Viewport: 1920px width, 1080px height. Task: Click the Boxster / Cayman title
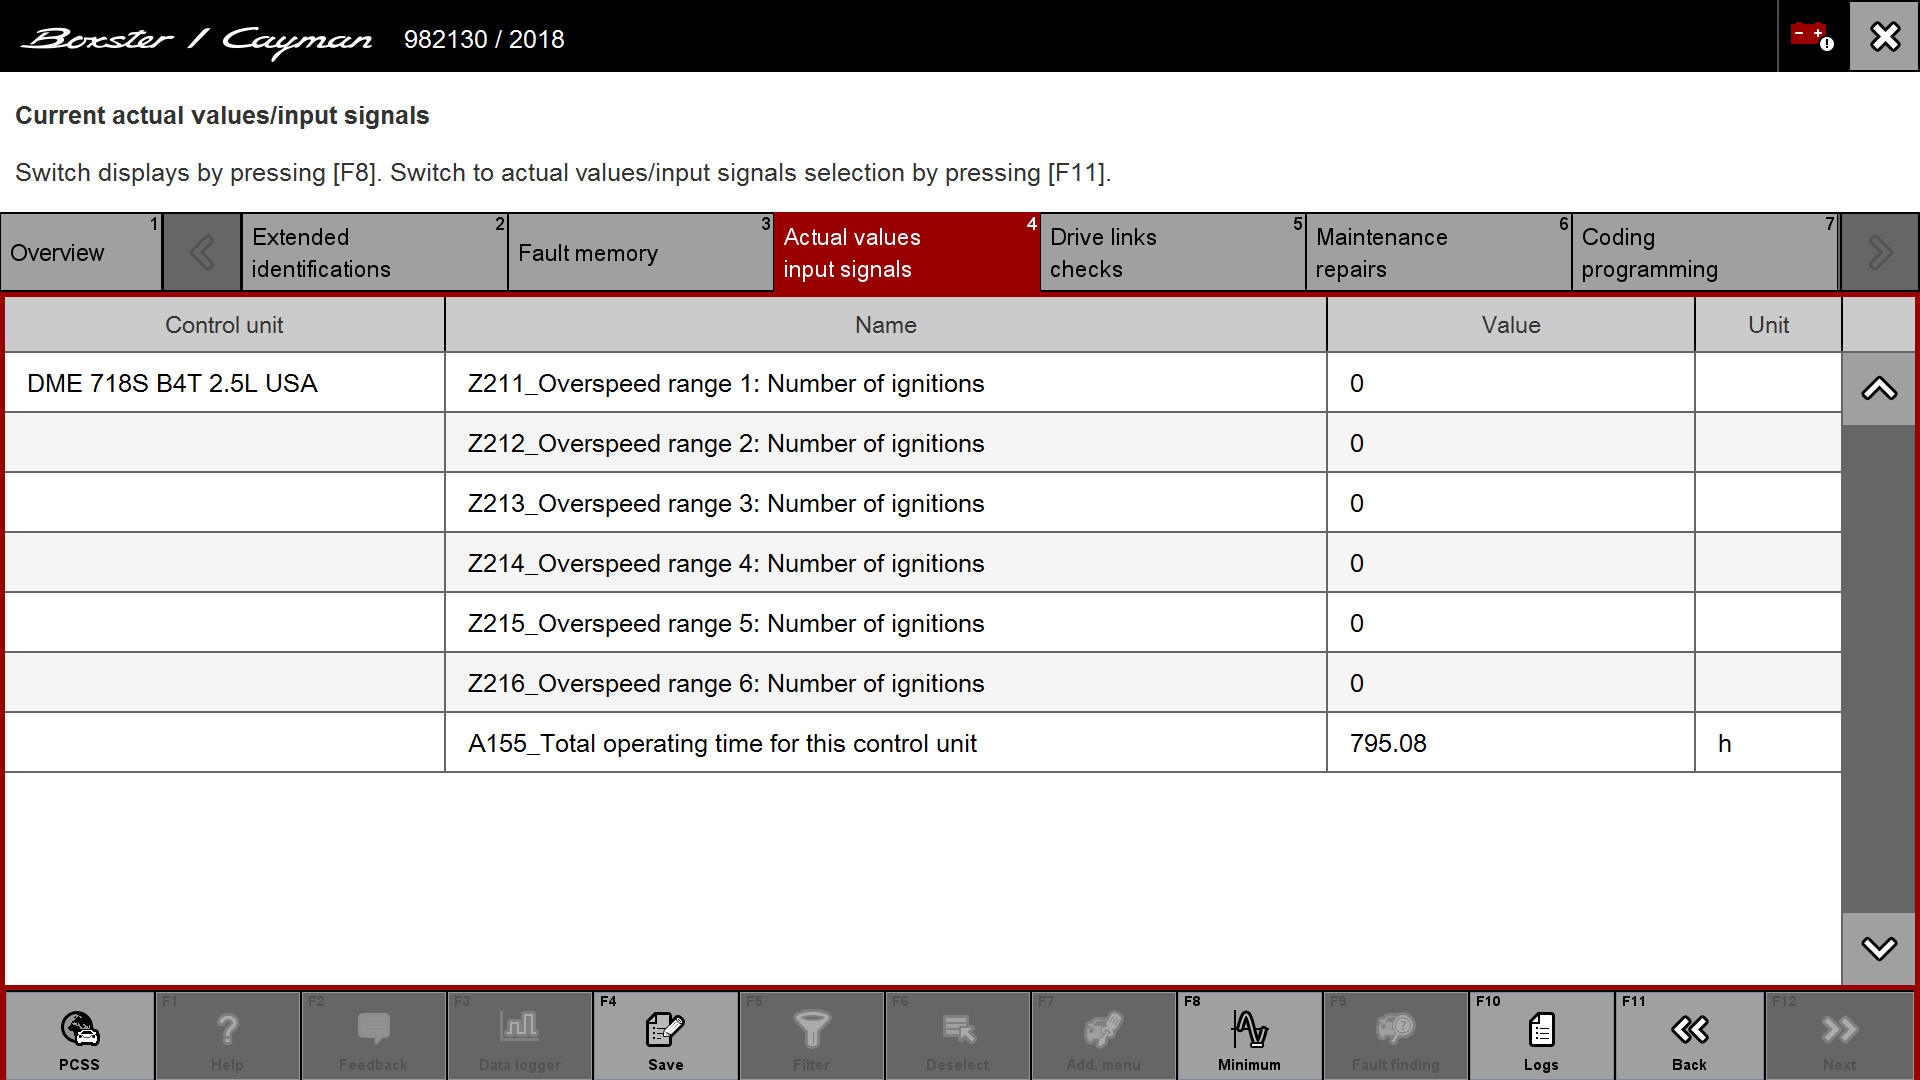tap(197, 40)
